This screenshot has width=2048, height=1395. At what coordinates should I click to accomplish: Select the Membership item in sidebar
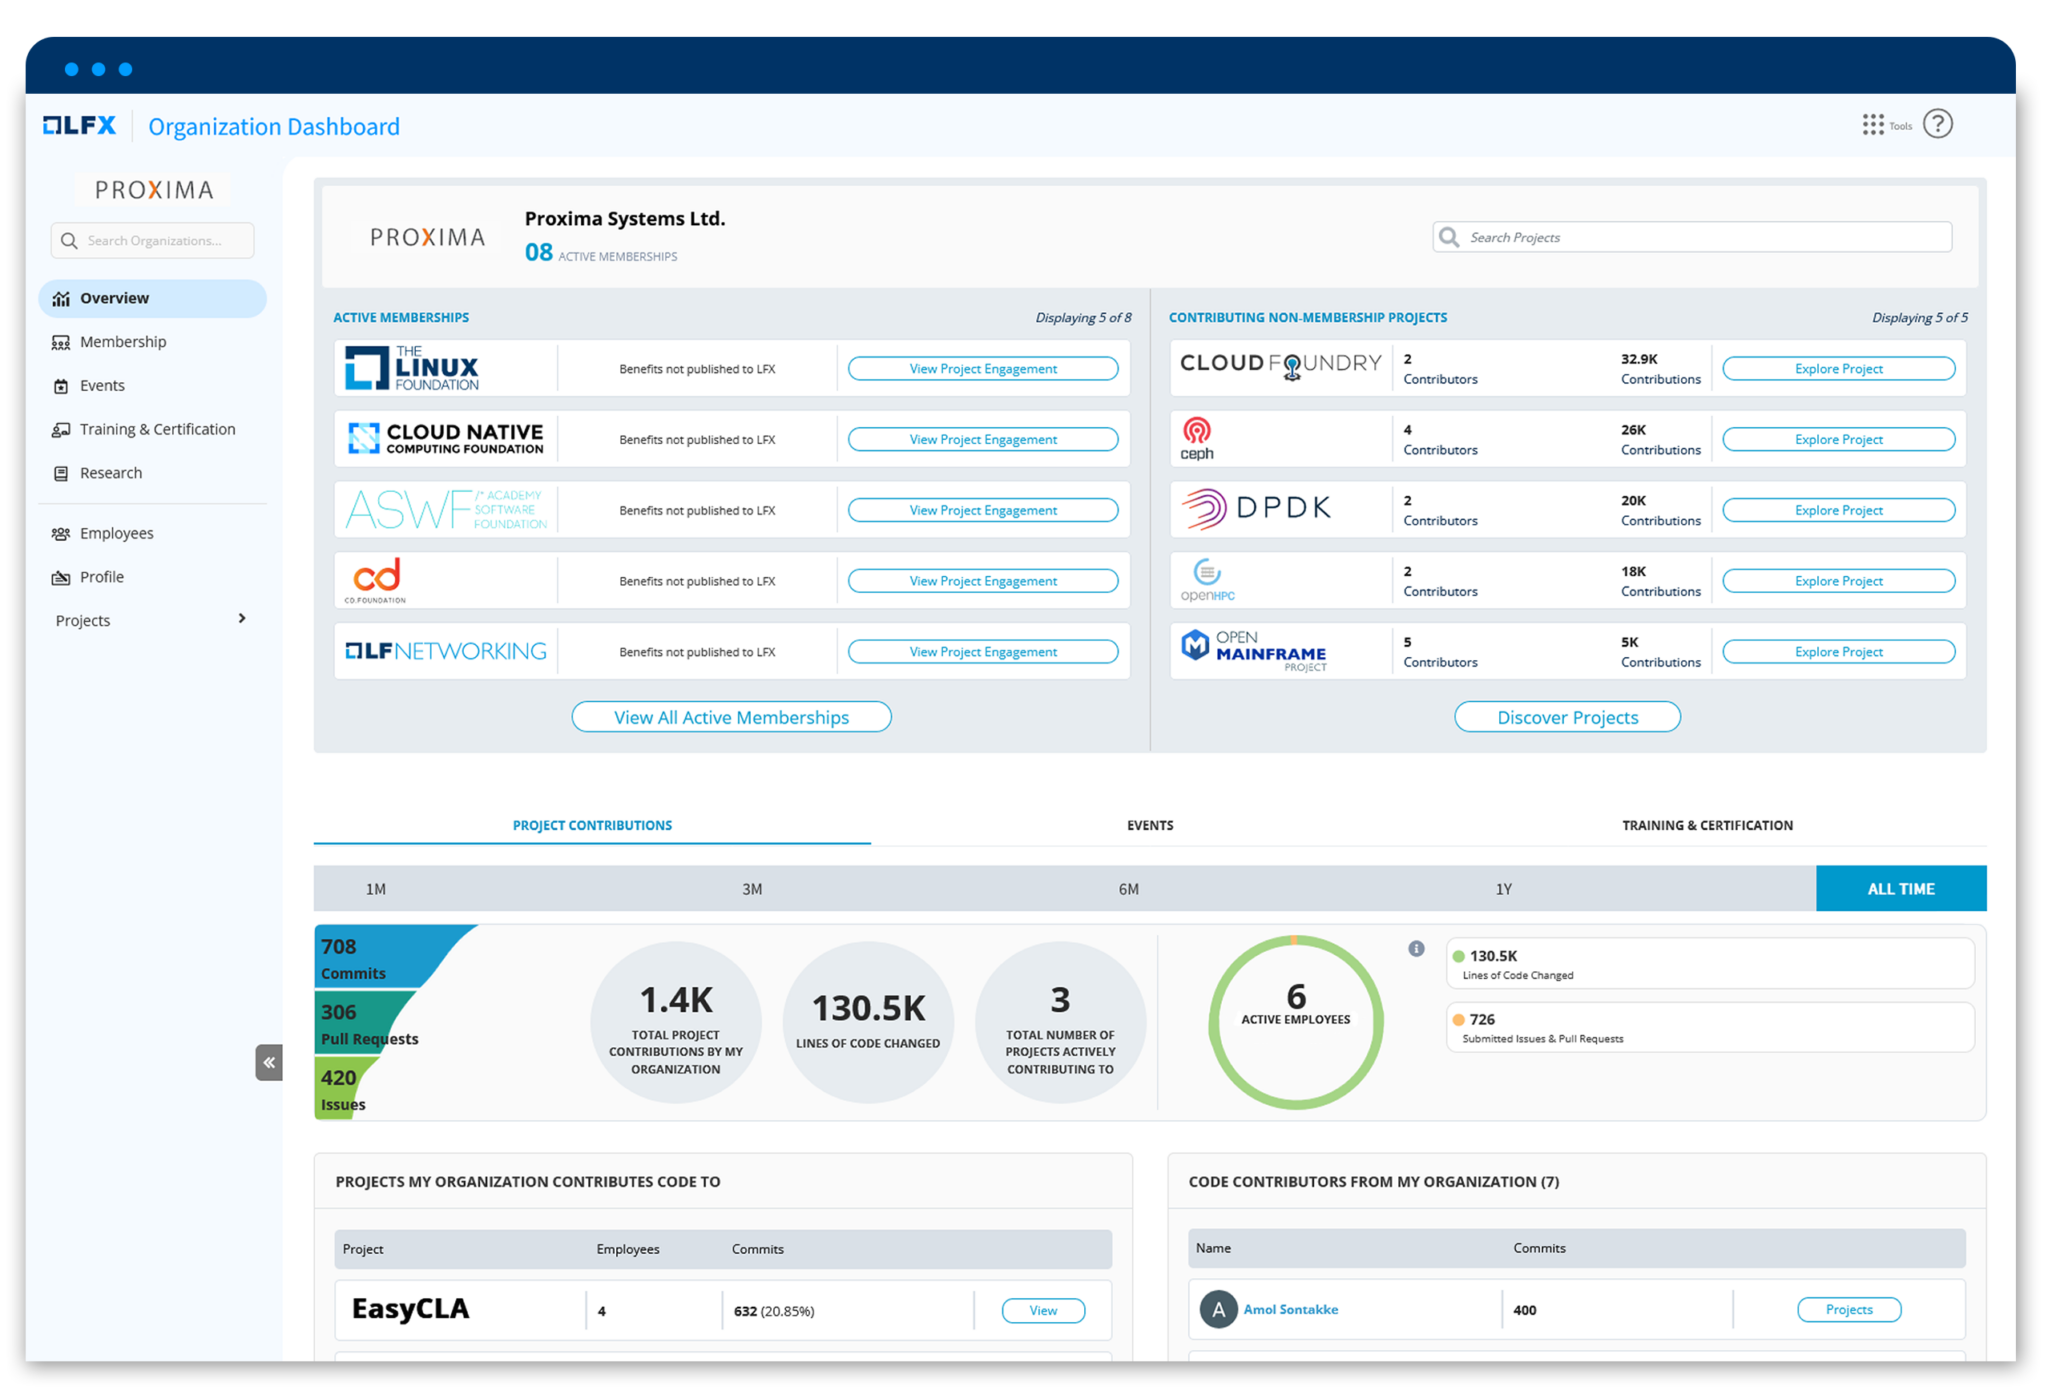click(x=123, y=341)
